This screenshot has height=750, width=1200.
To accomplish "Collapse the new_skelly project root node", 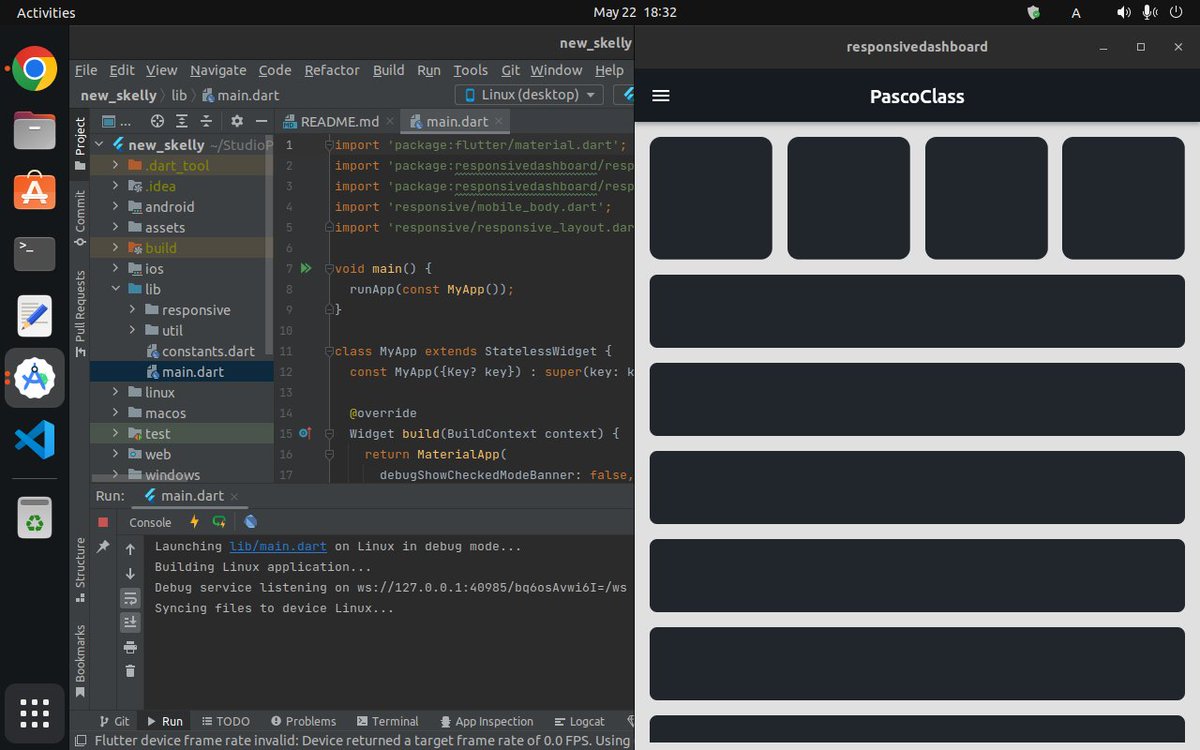I will click(100, 145).
